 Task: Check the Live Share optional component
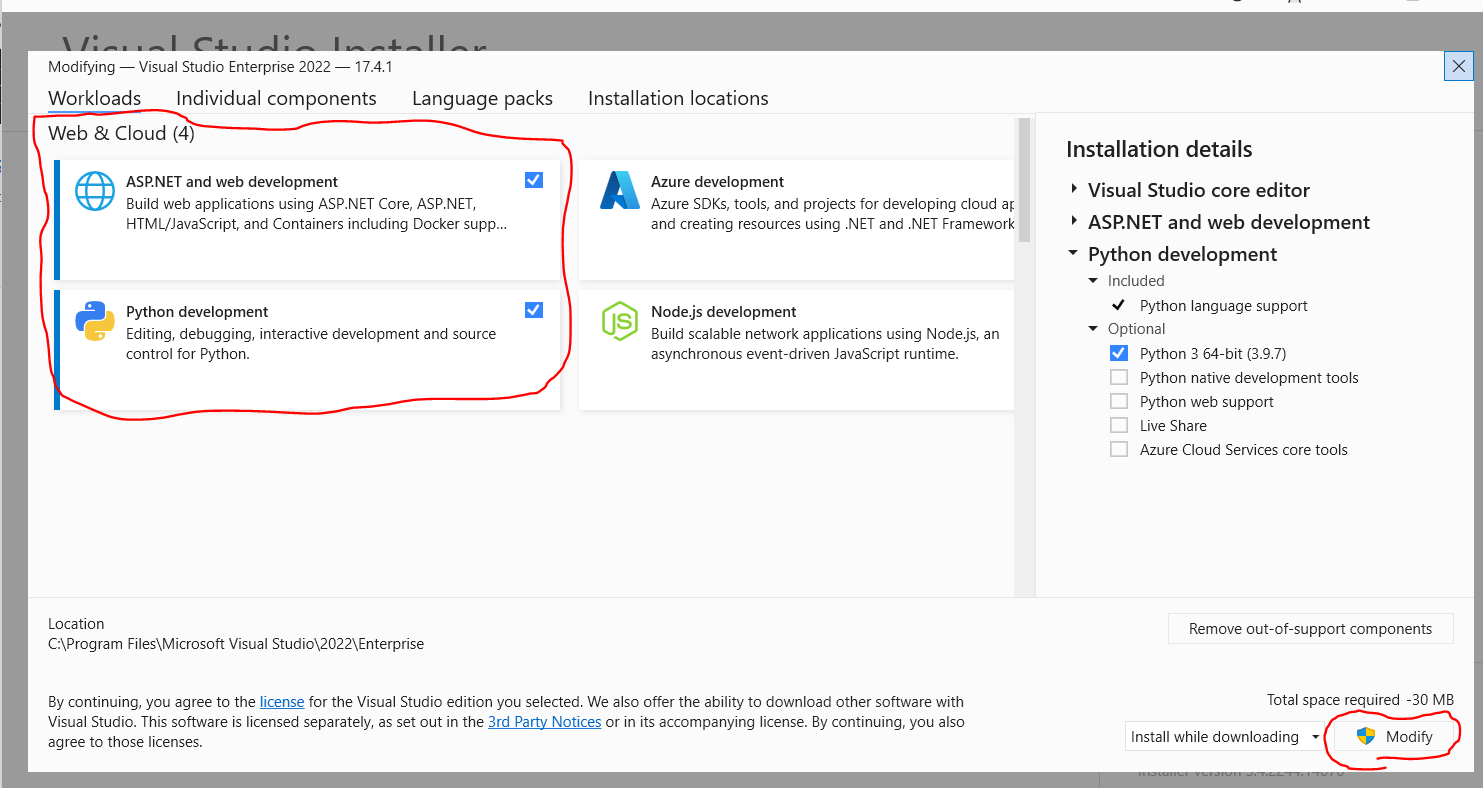click(x=1119, y=425)
